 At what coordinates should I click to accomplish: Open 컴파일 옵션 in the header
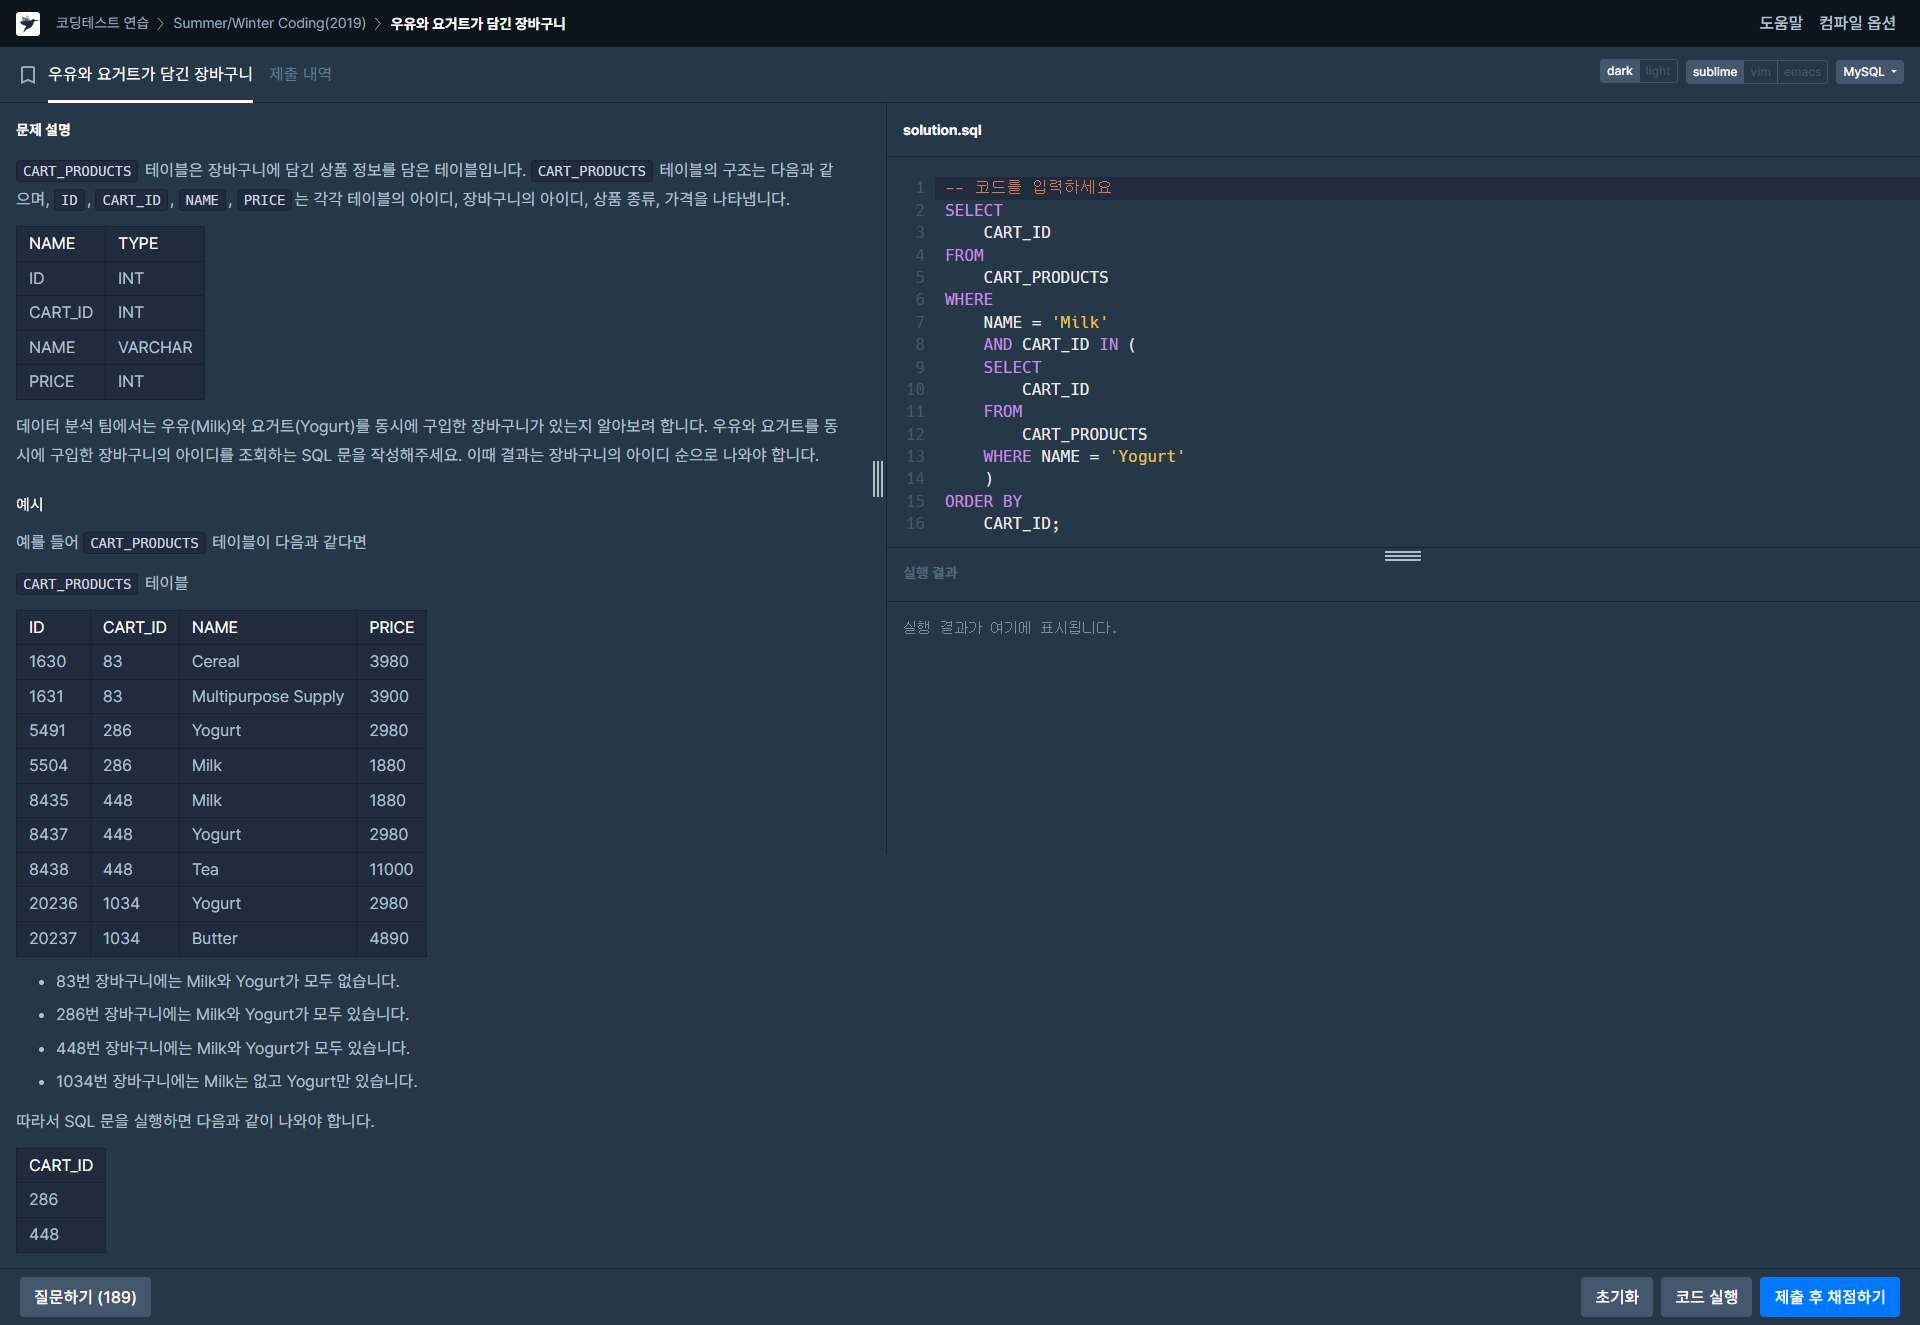(1857, 23)
